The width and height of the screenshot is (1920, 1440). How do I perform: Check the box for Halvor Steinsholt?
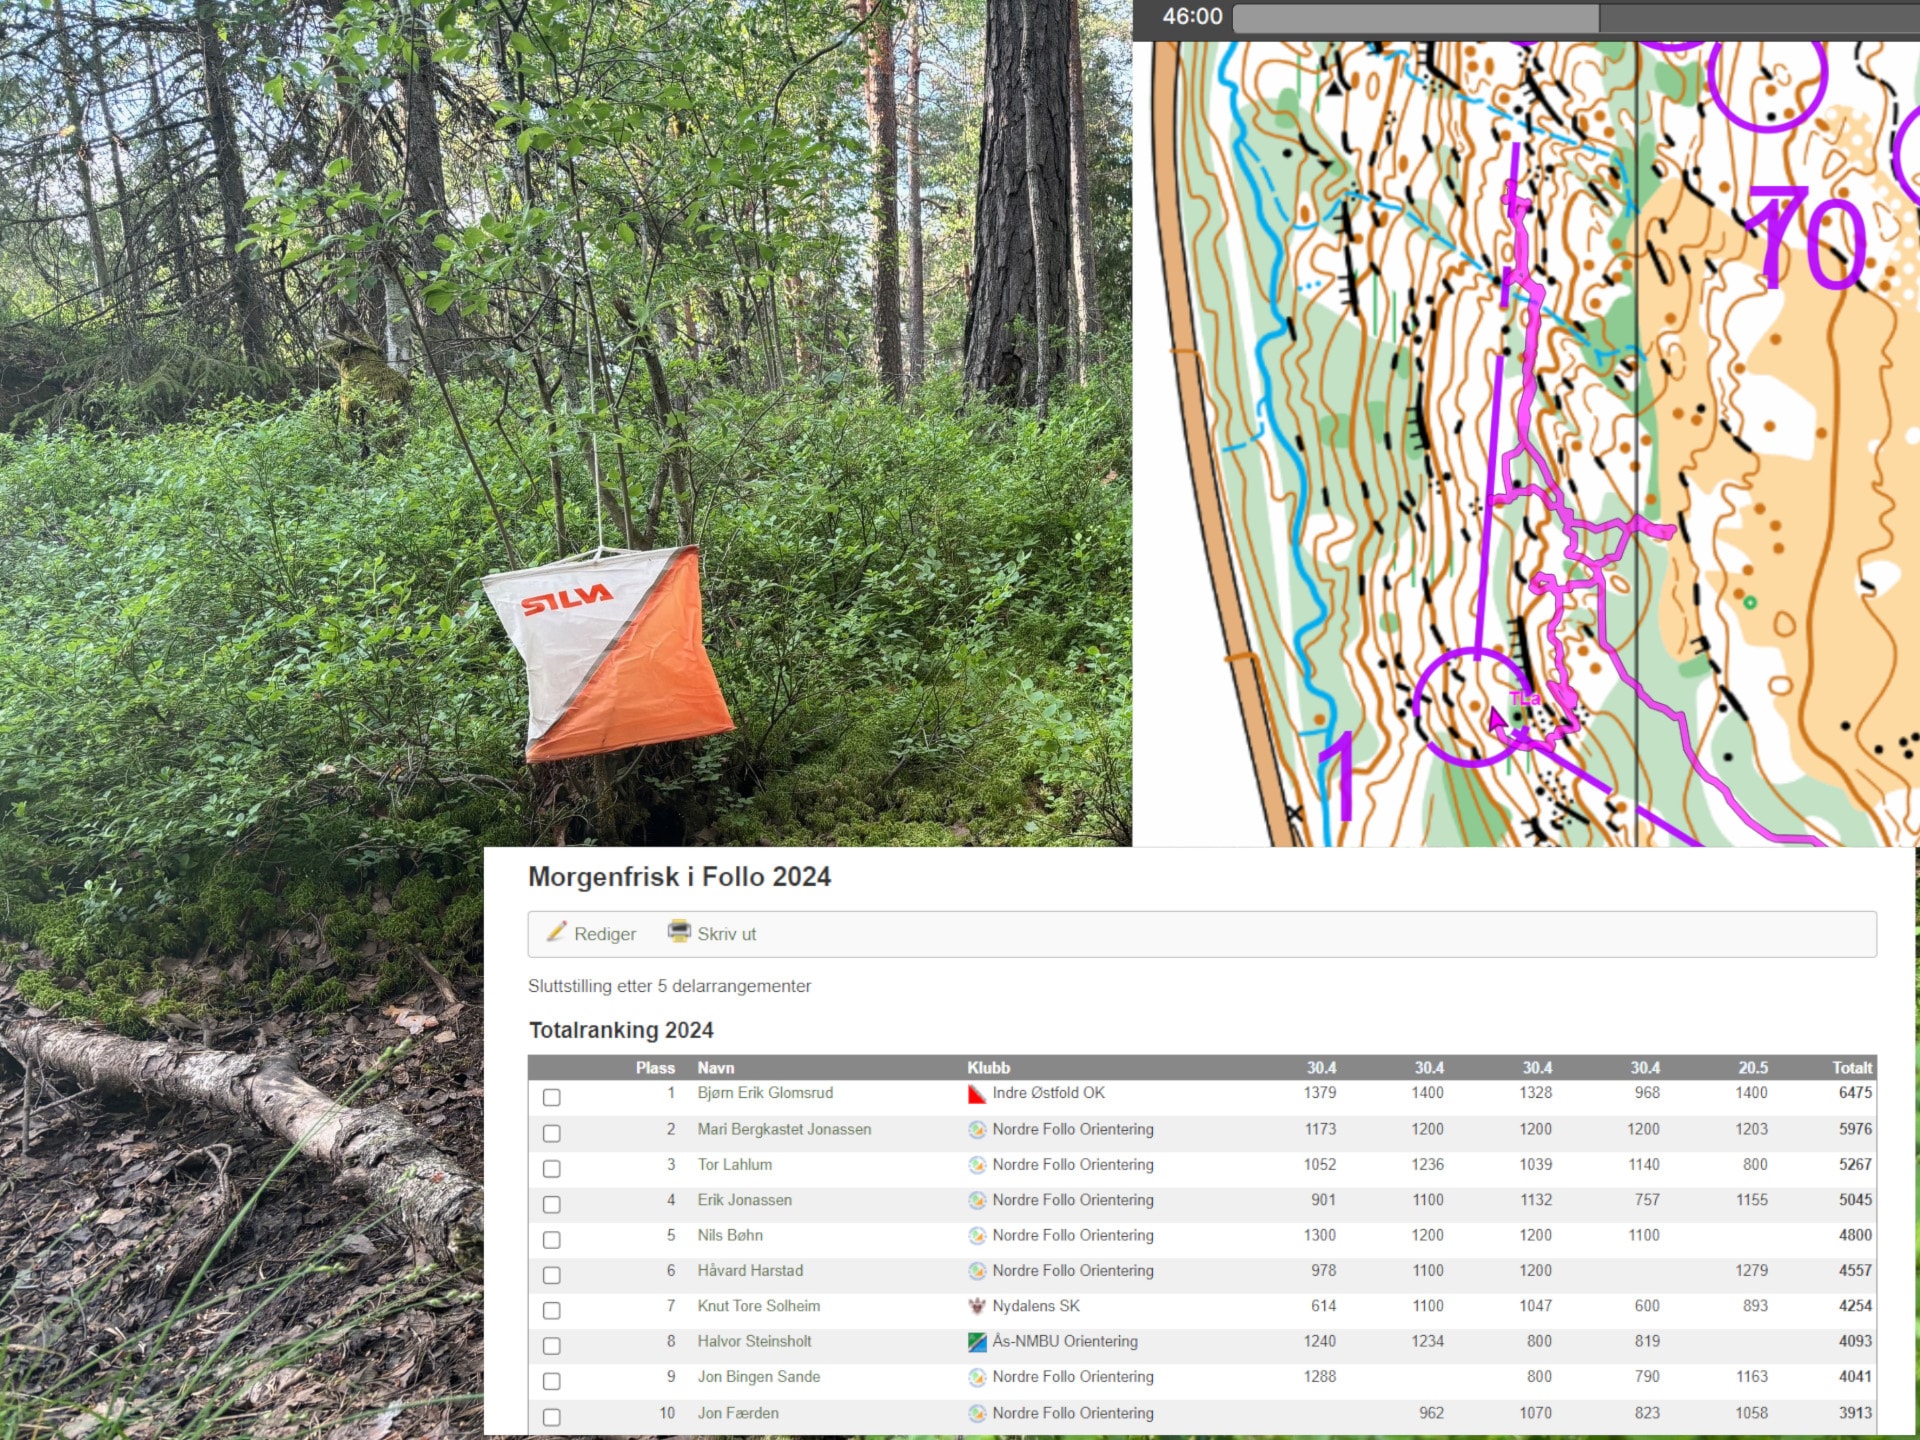tap(551, 1346)
